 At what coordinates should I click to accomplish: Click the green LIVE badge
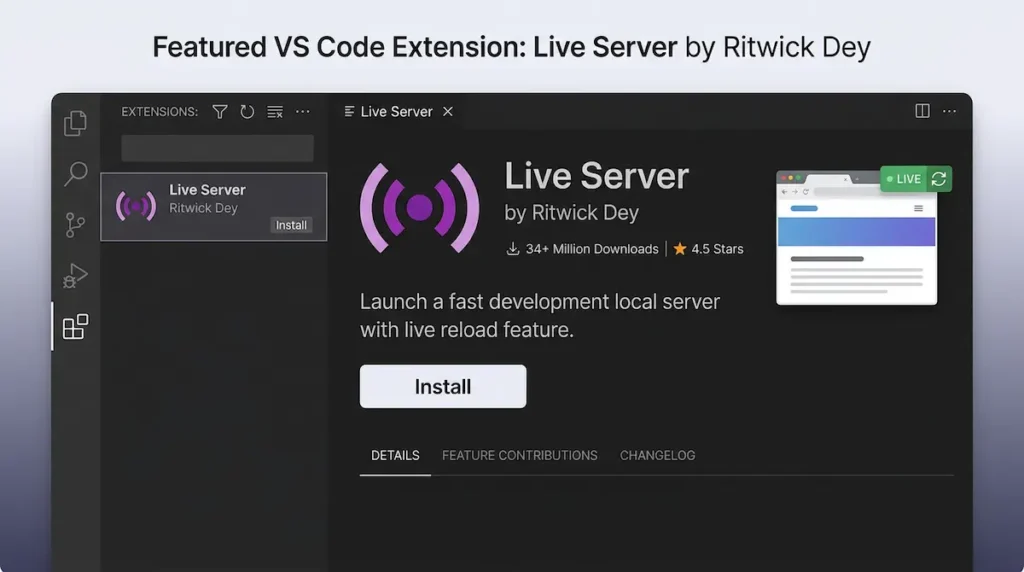904,179
